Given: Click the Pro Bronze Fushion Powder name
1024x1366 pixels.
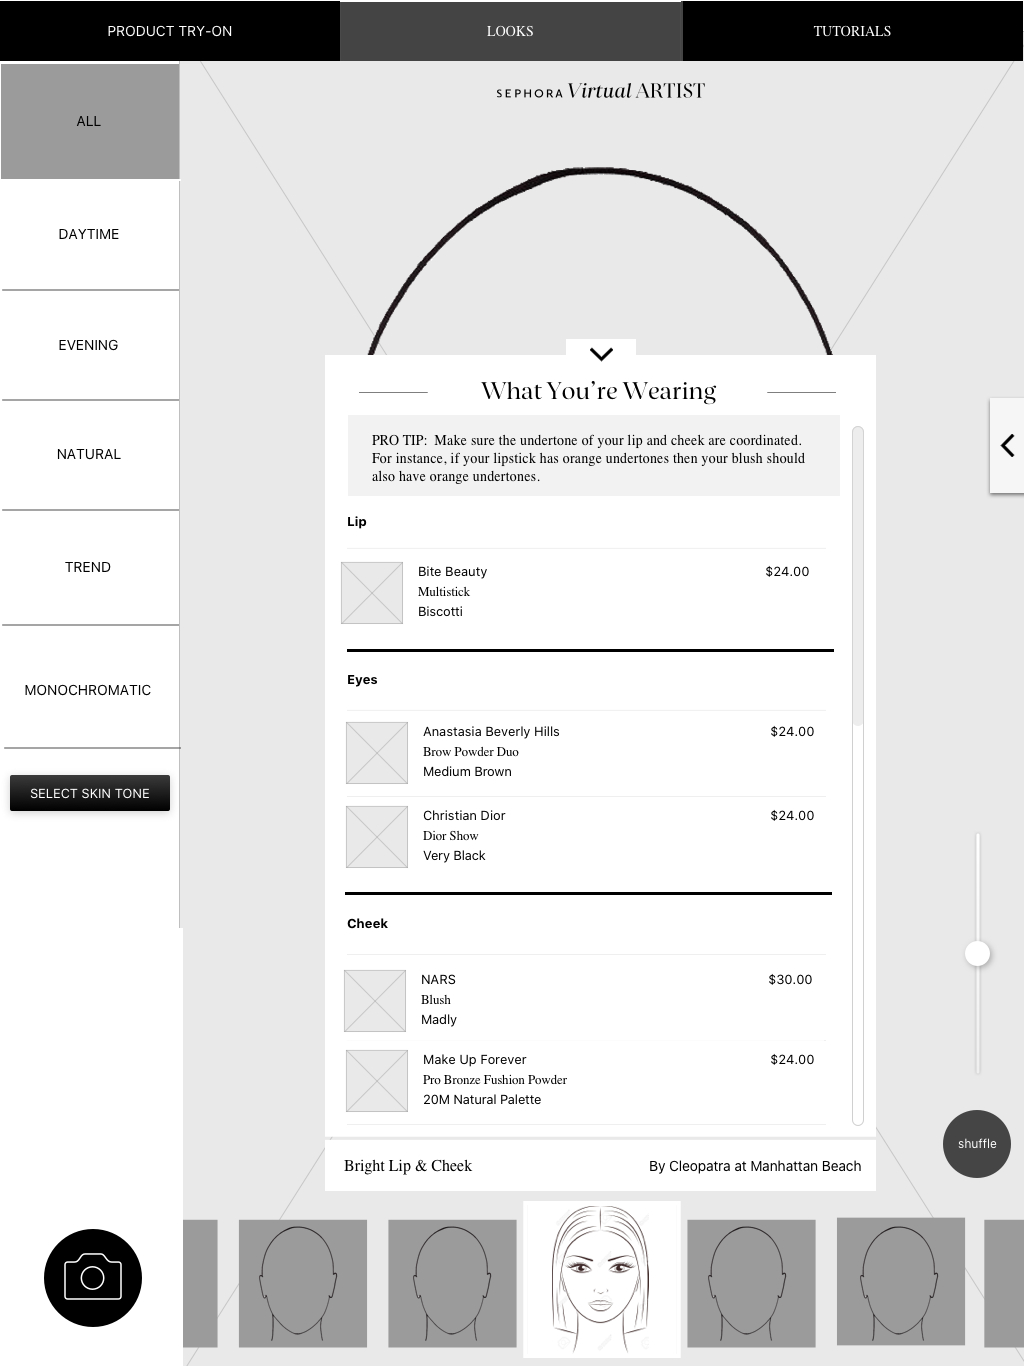Looking at the screenshot, I should [495, 1080].
